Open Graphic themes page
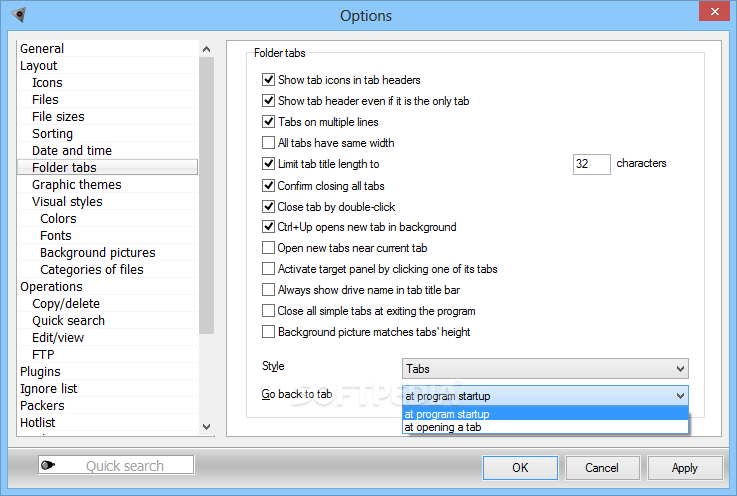 click(108, 184)
